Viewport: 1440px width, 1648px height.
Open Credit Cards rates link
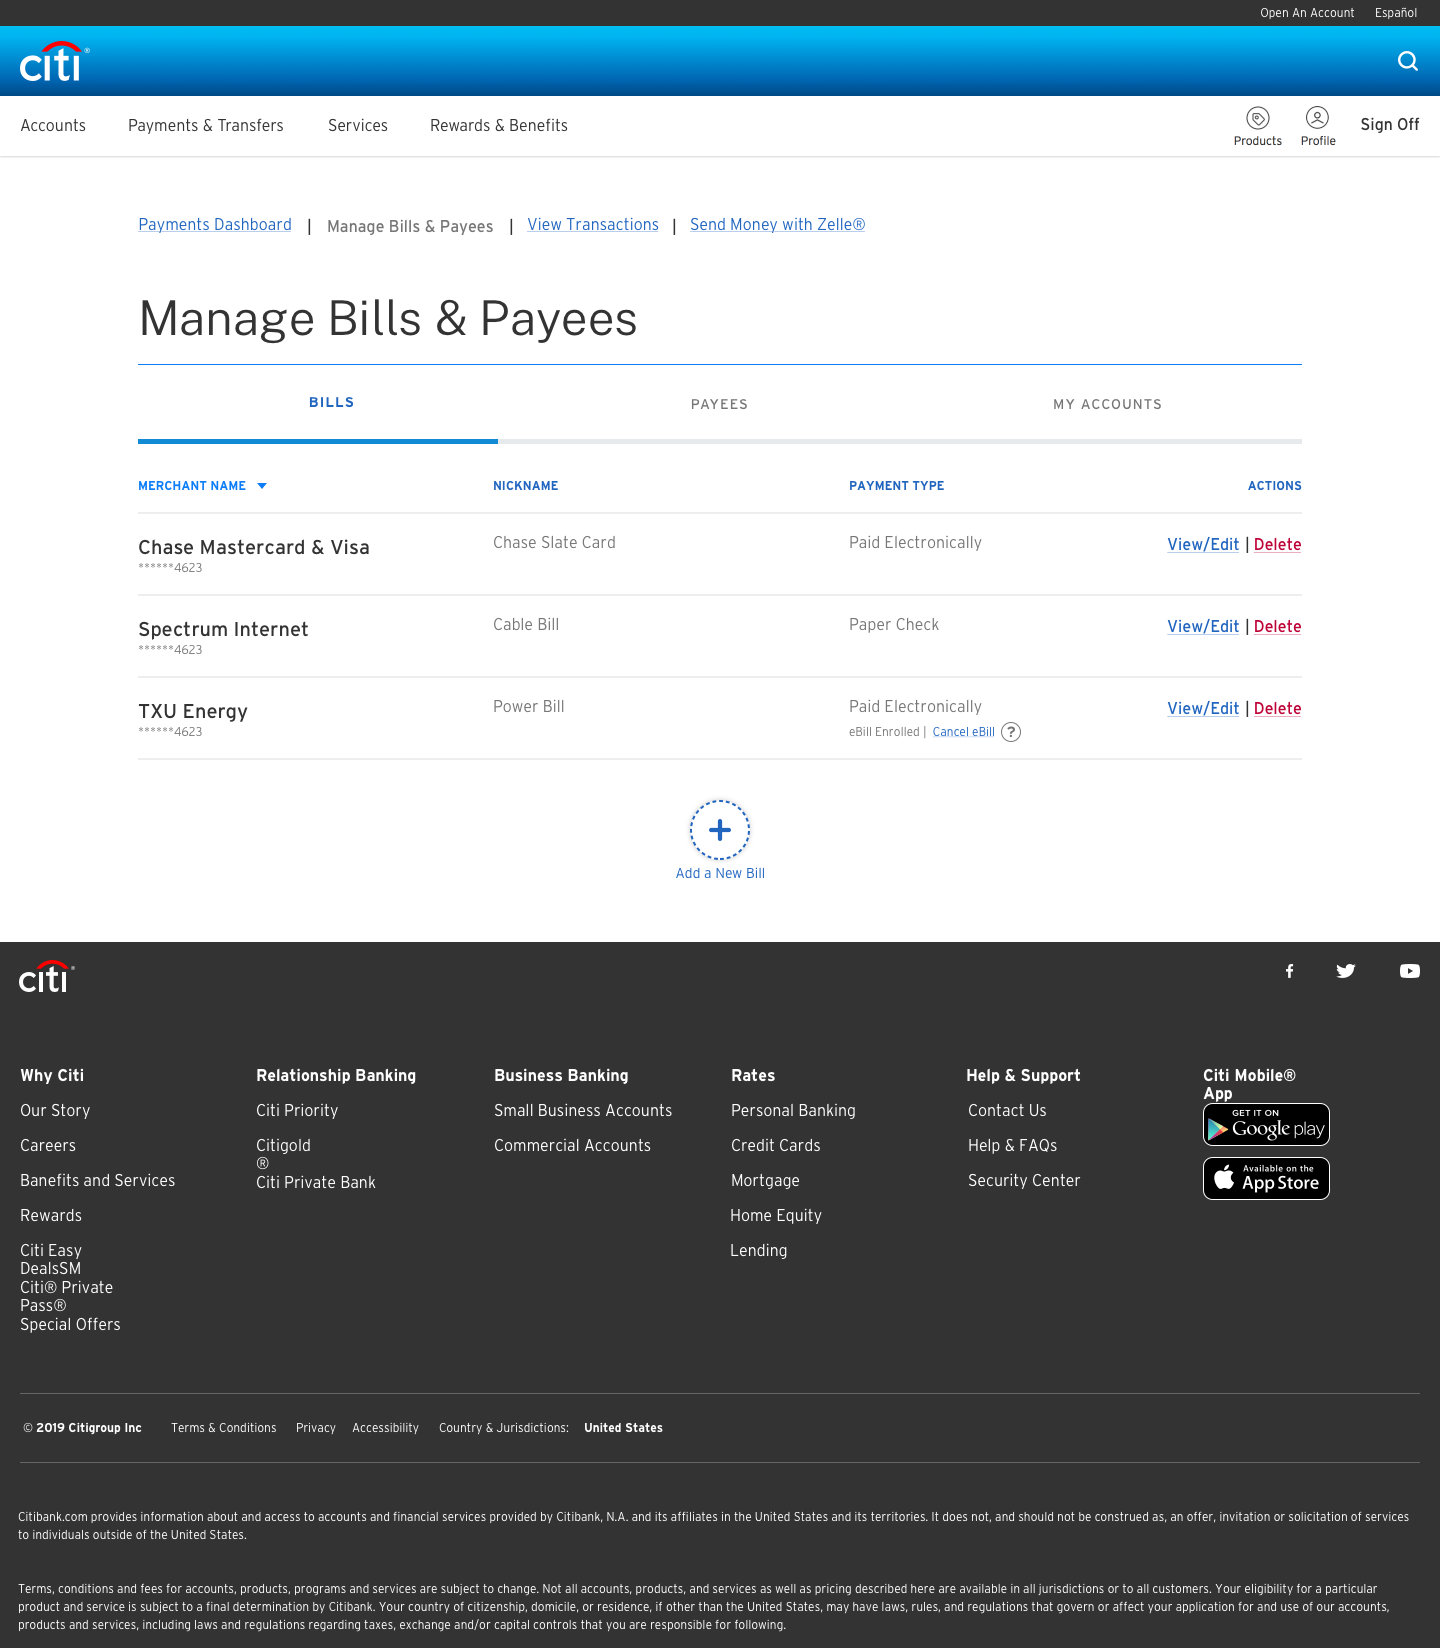pos(776,1145)
